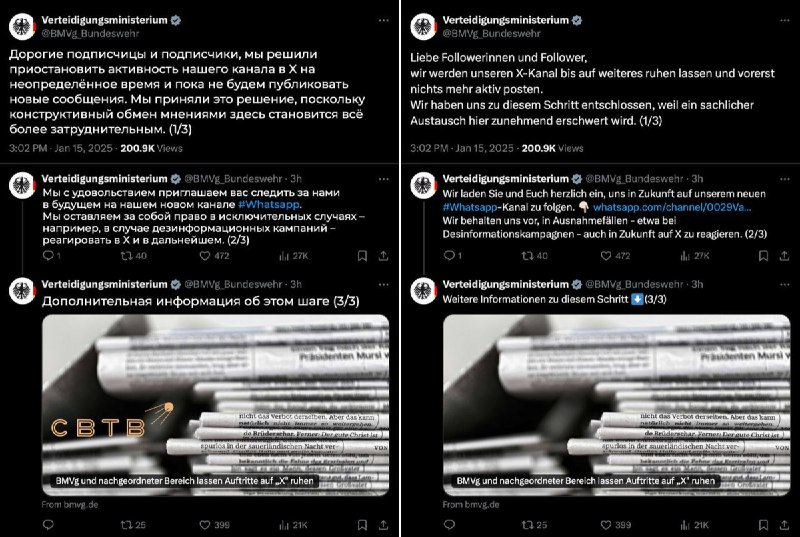Bookmark the German 3/3 tweet
The image size is (800, 537).
(763, 525)
